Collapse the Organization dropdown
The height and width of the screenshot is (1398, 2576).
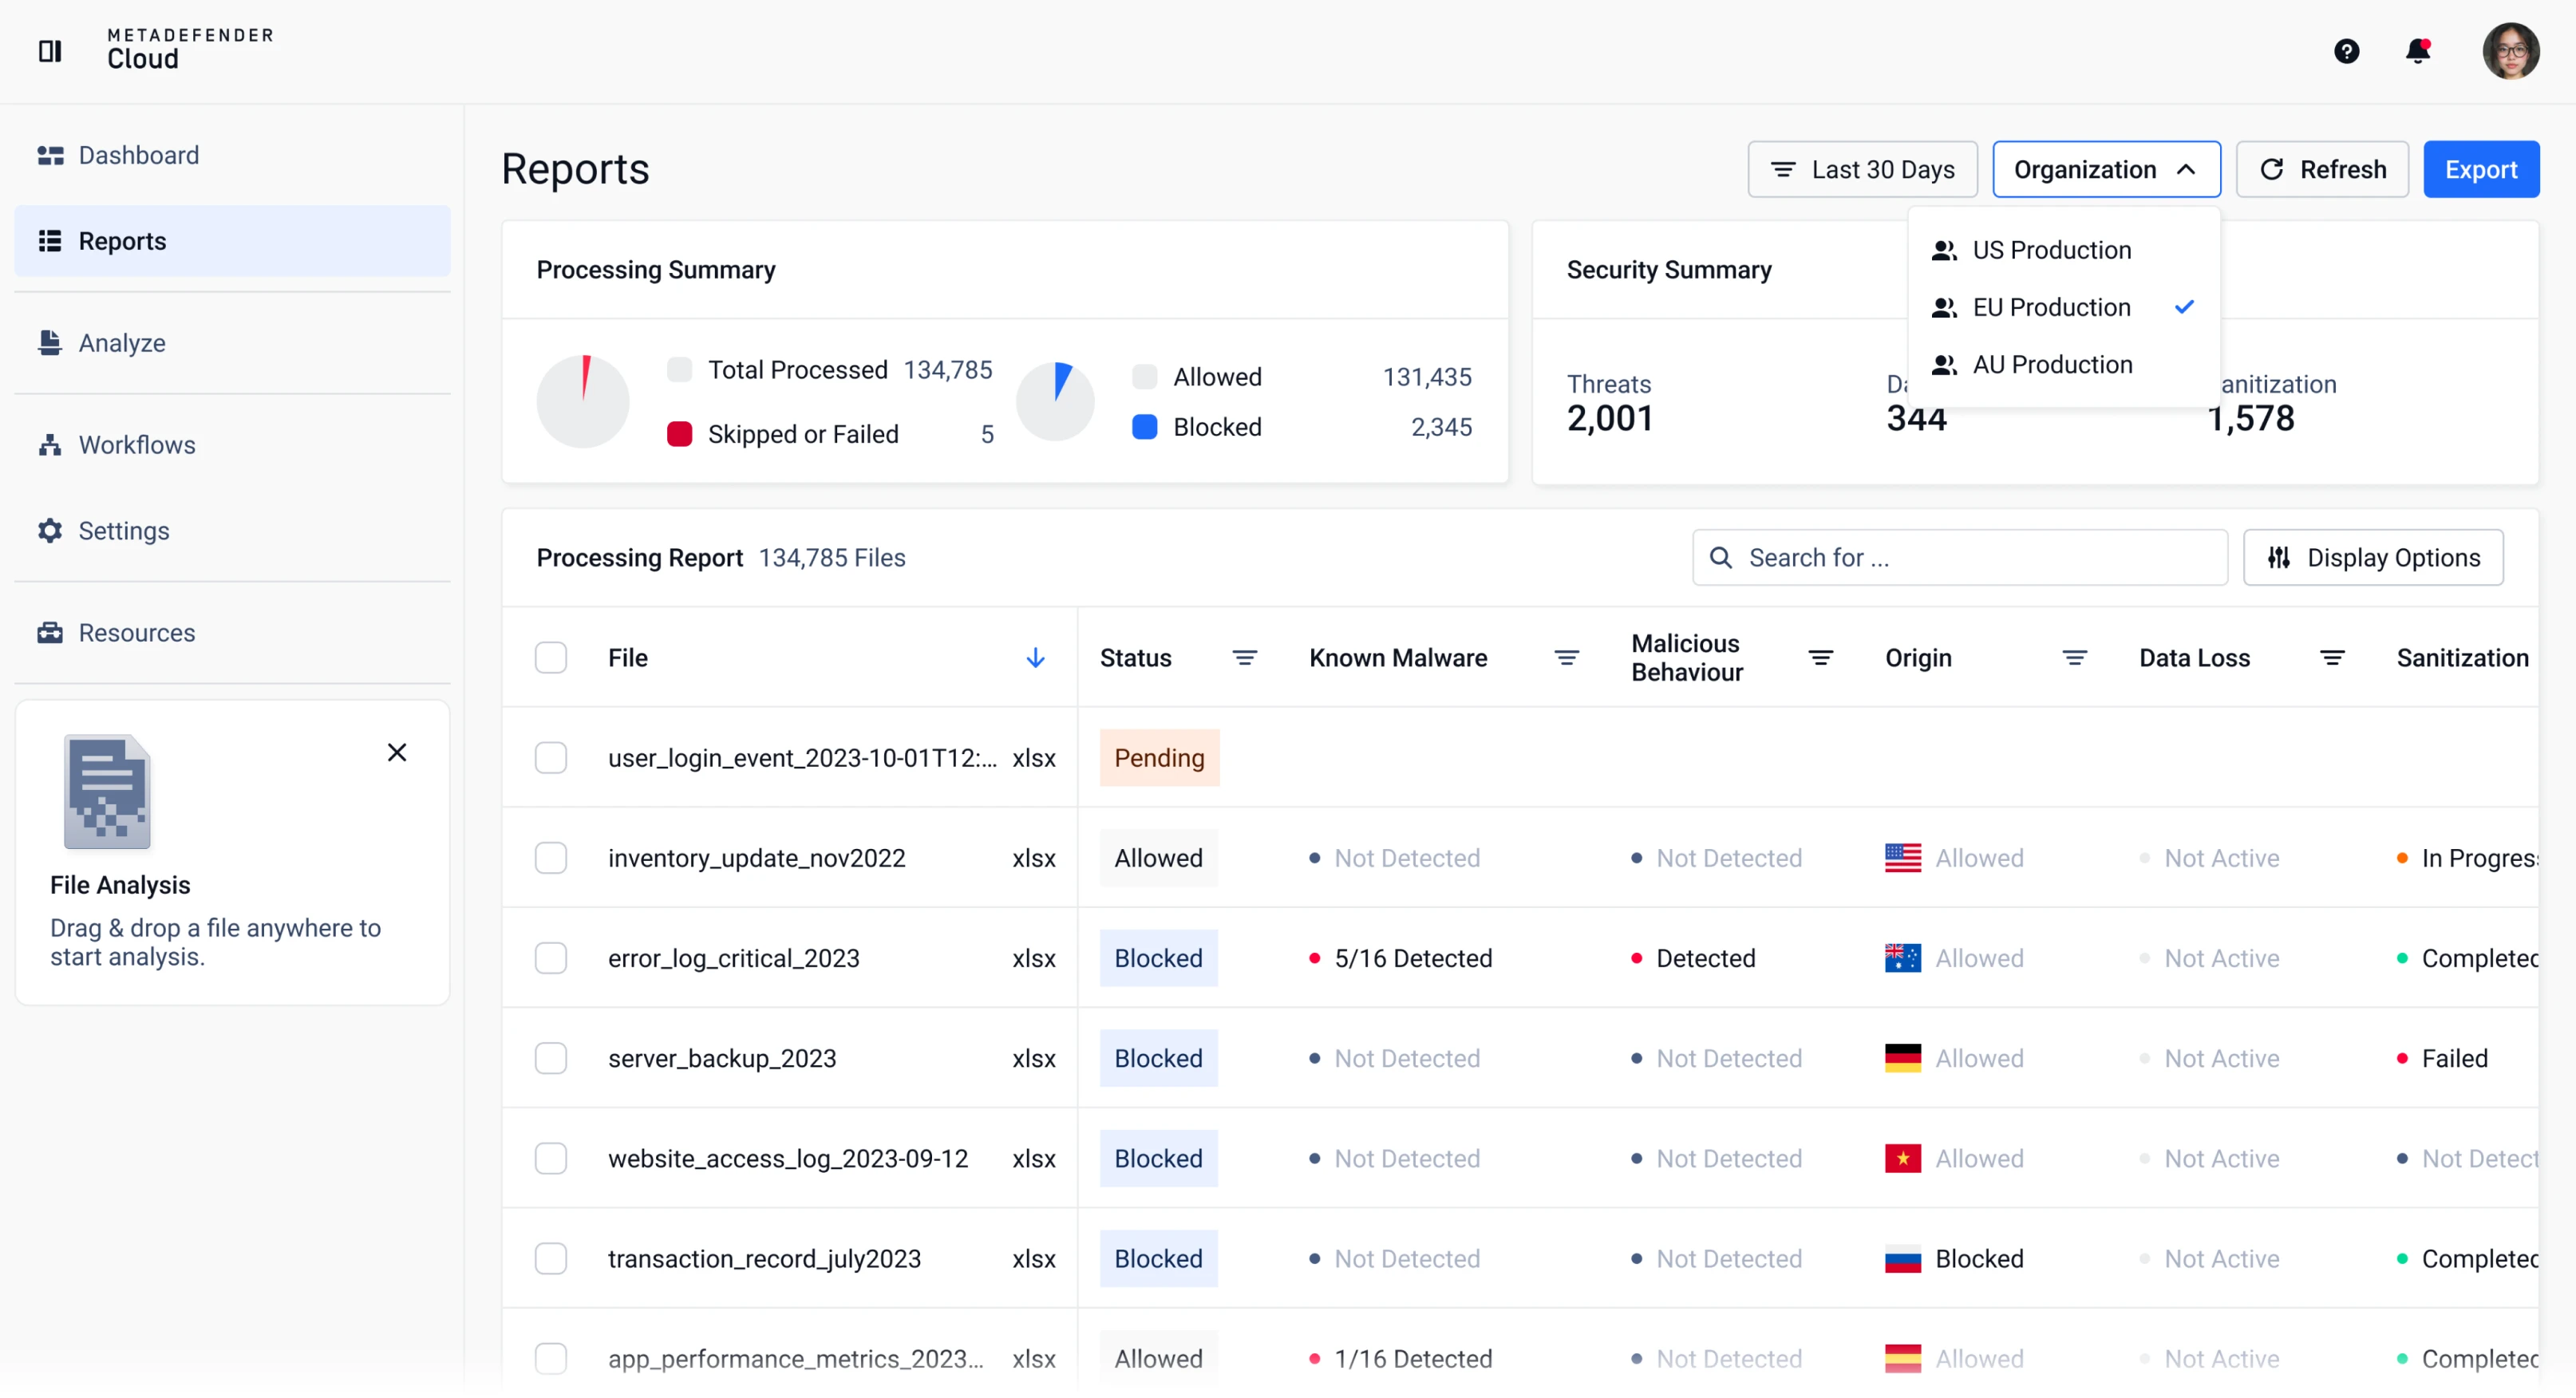[x=2105, y=170]
